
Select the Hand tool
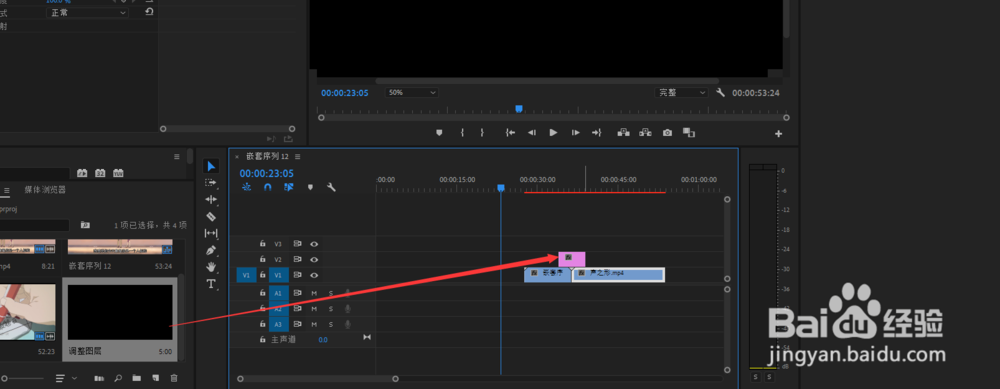(211, 267)
